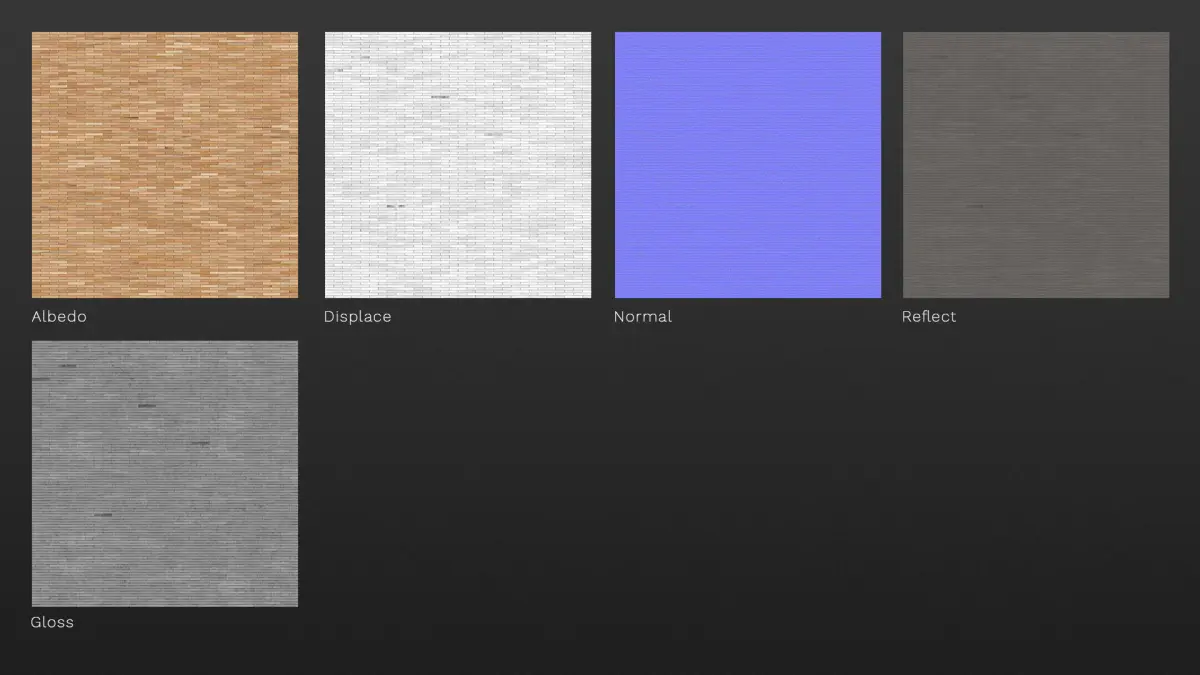
Task: Click the blue Normal map thumbnail
Action: click(748, 165)
